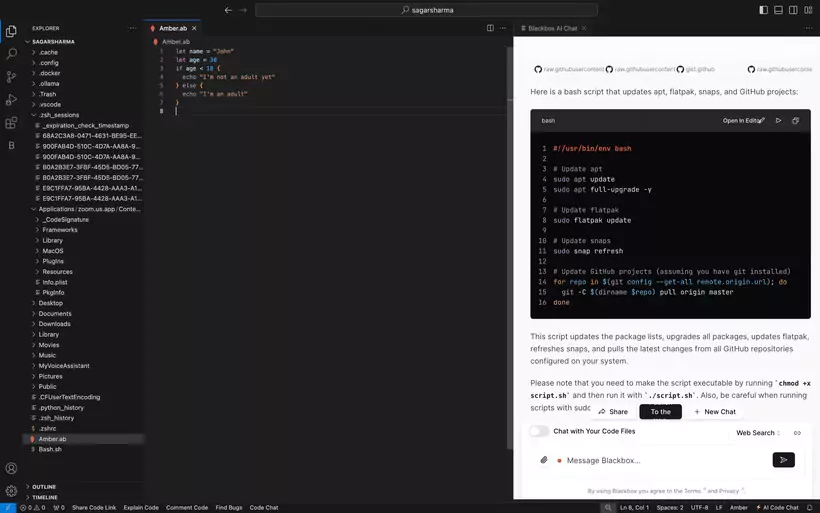Attach a file to Blackbox message

pos(544,460)
